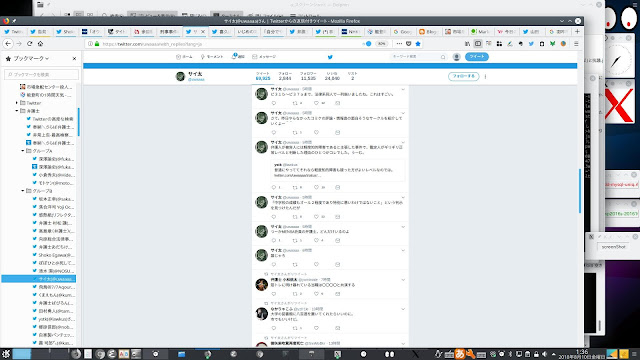
Task: Click the page vertical scrollbar
Action: [x=580, y=191]
